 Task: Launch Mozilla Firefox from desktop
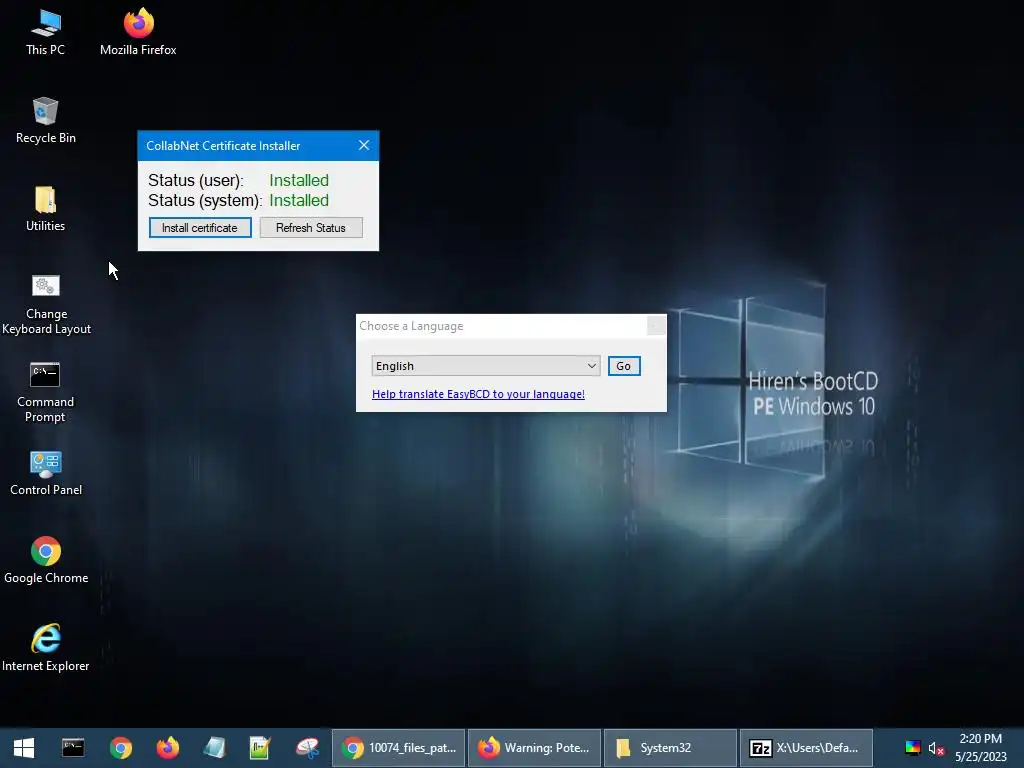coord(138,32)
